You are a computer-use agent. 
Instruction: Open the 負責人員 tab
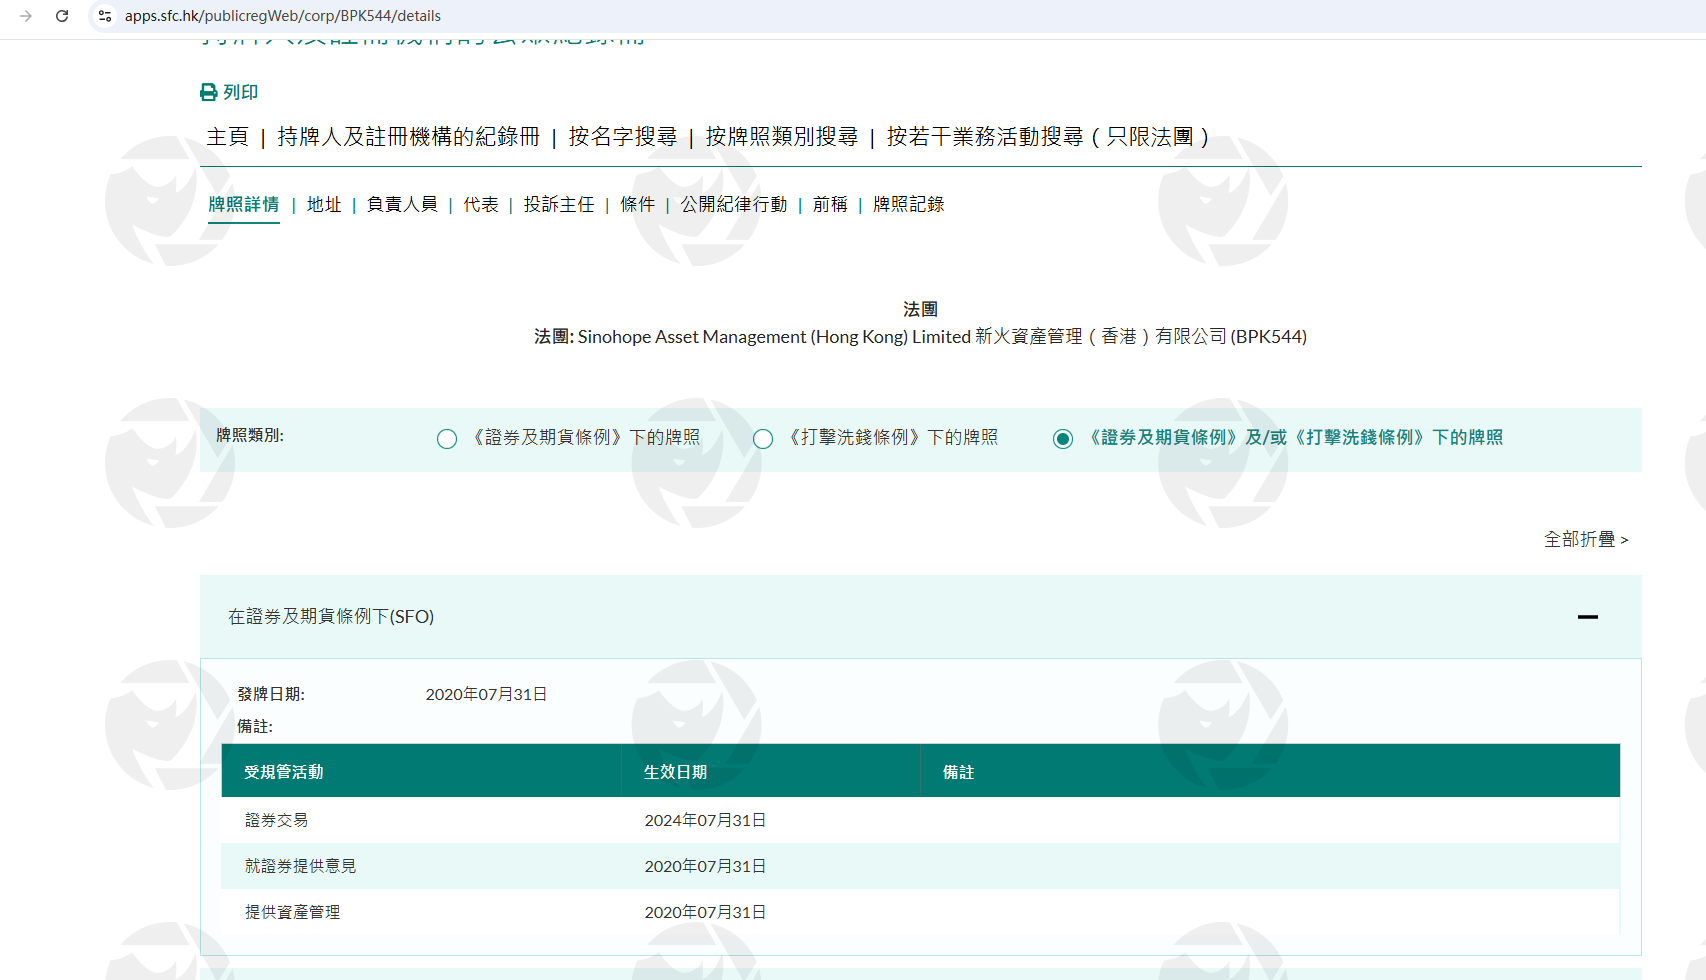(402, 204)
